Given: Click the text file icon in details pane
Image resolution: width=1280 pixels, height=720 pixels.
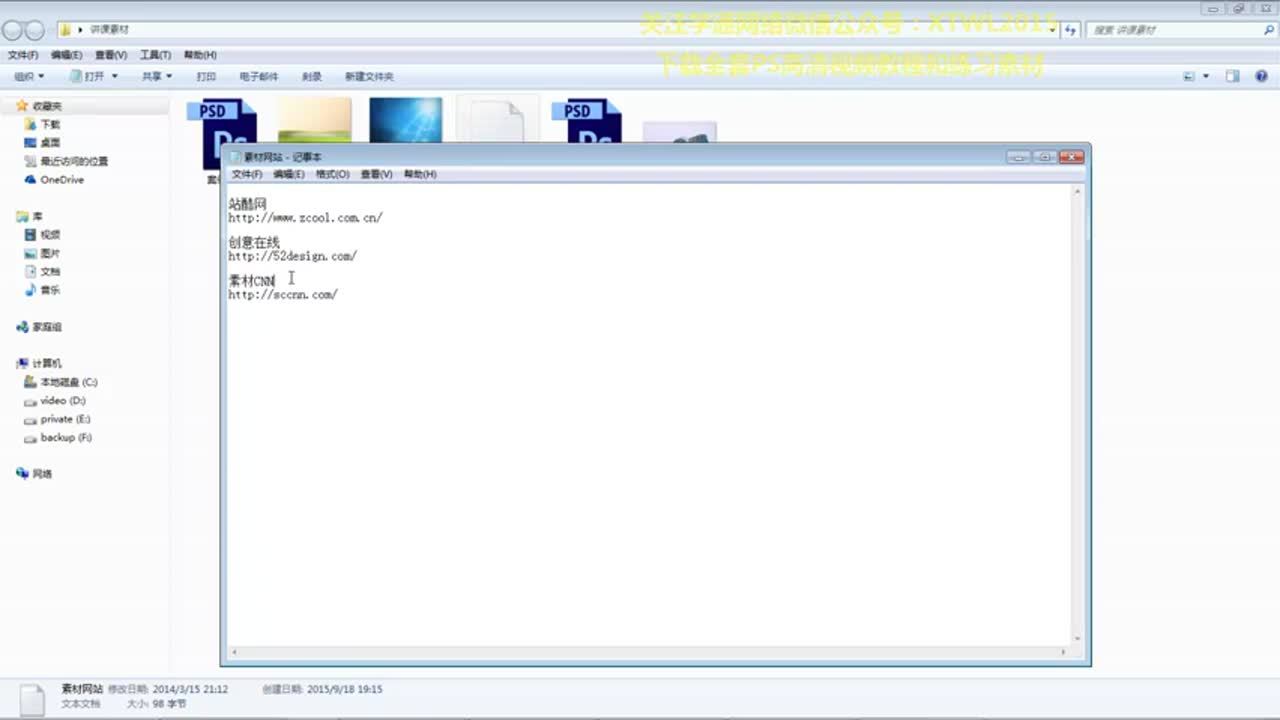Looking at the screenshot, I should pos(32,699).
